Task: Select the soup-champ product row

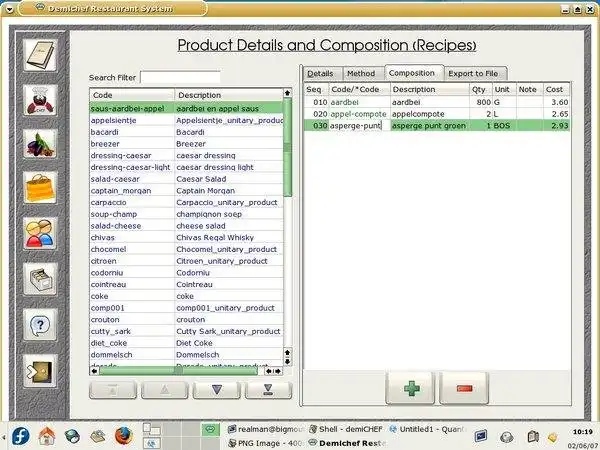Action: (x=187, y=214)
